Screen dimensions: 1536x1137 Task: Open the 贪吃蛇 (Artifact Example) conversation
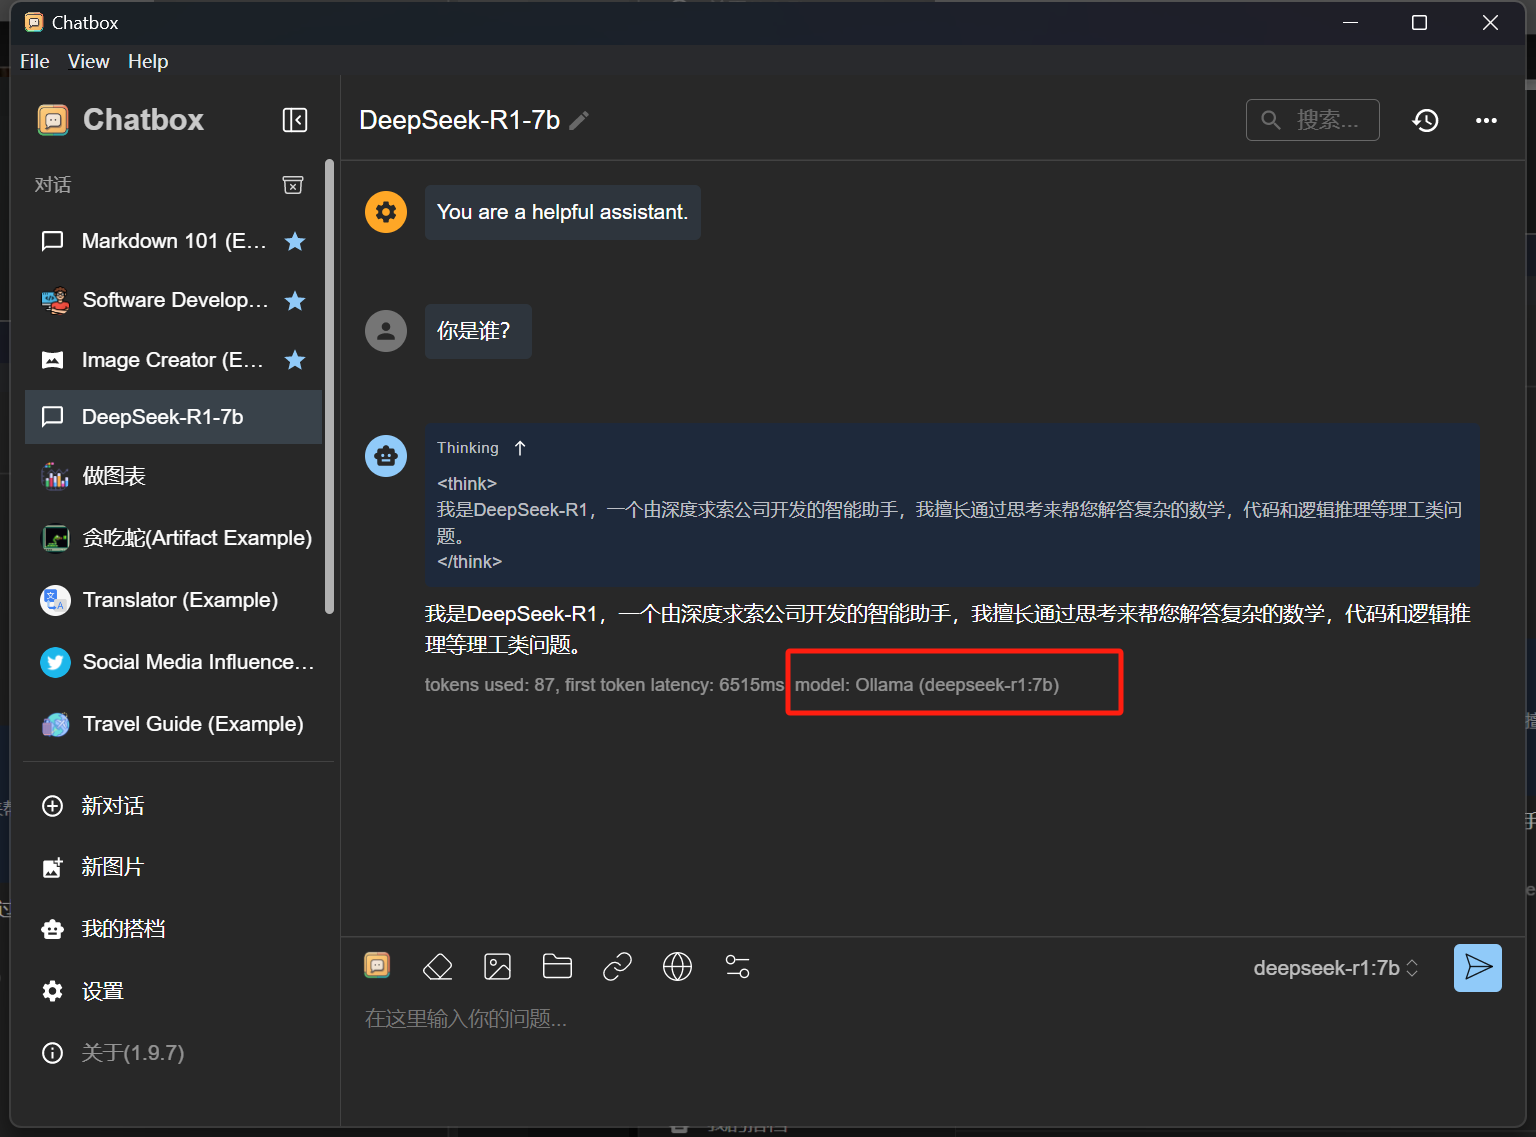pyautogui.click(x=173, y=538)
